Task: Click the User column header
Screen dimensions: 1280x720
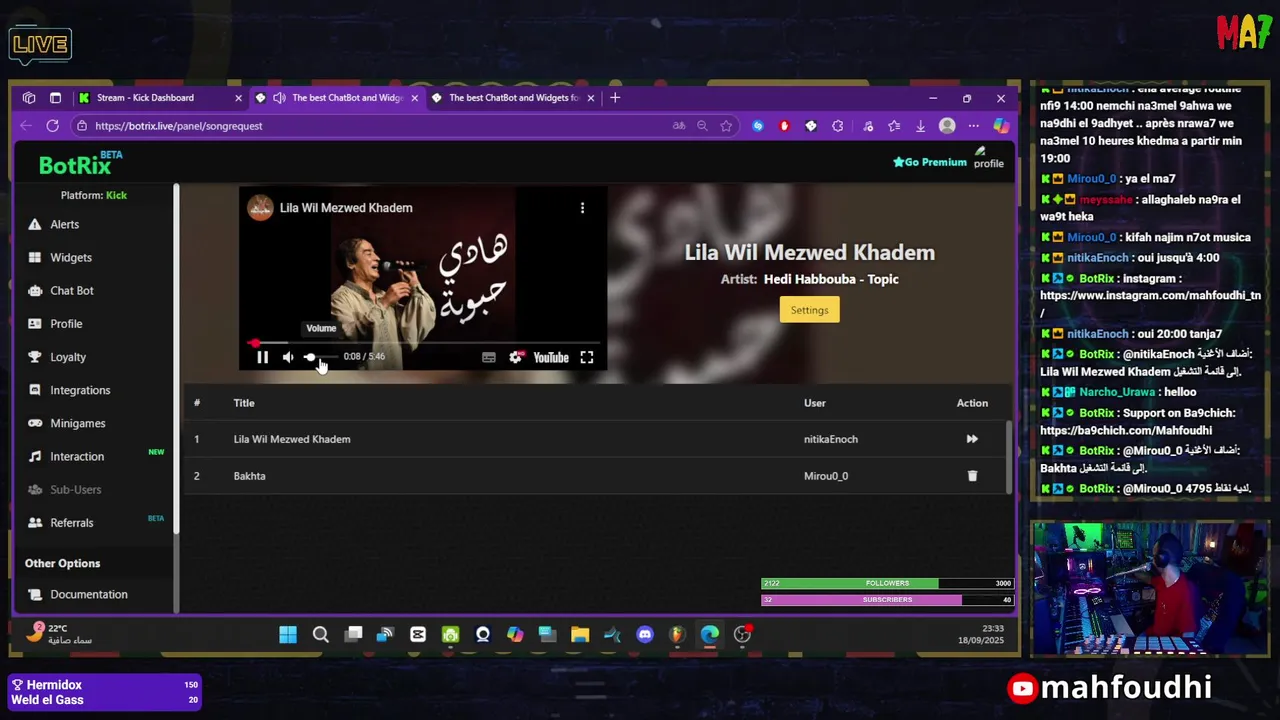Action: click(815, 403)
